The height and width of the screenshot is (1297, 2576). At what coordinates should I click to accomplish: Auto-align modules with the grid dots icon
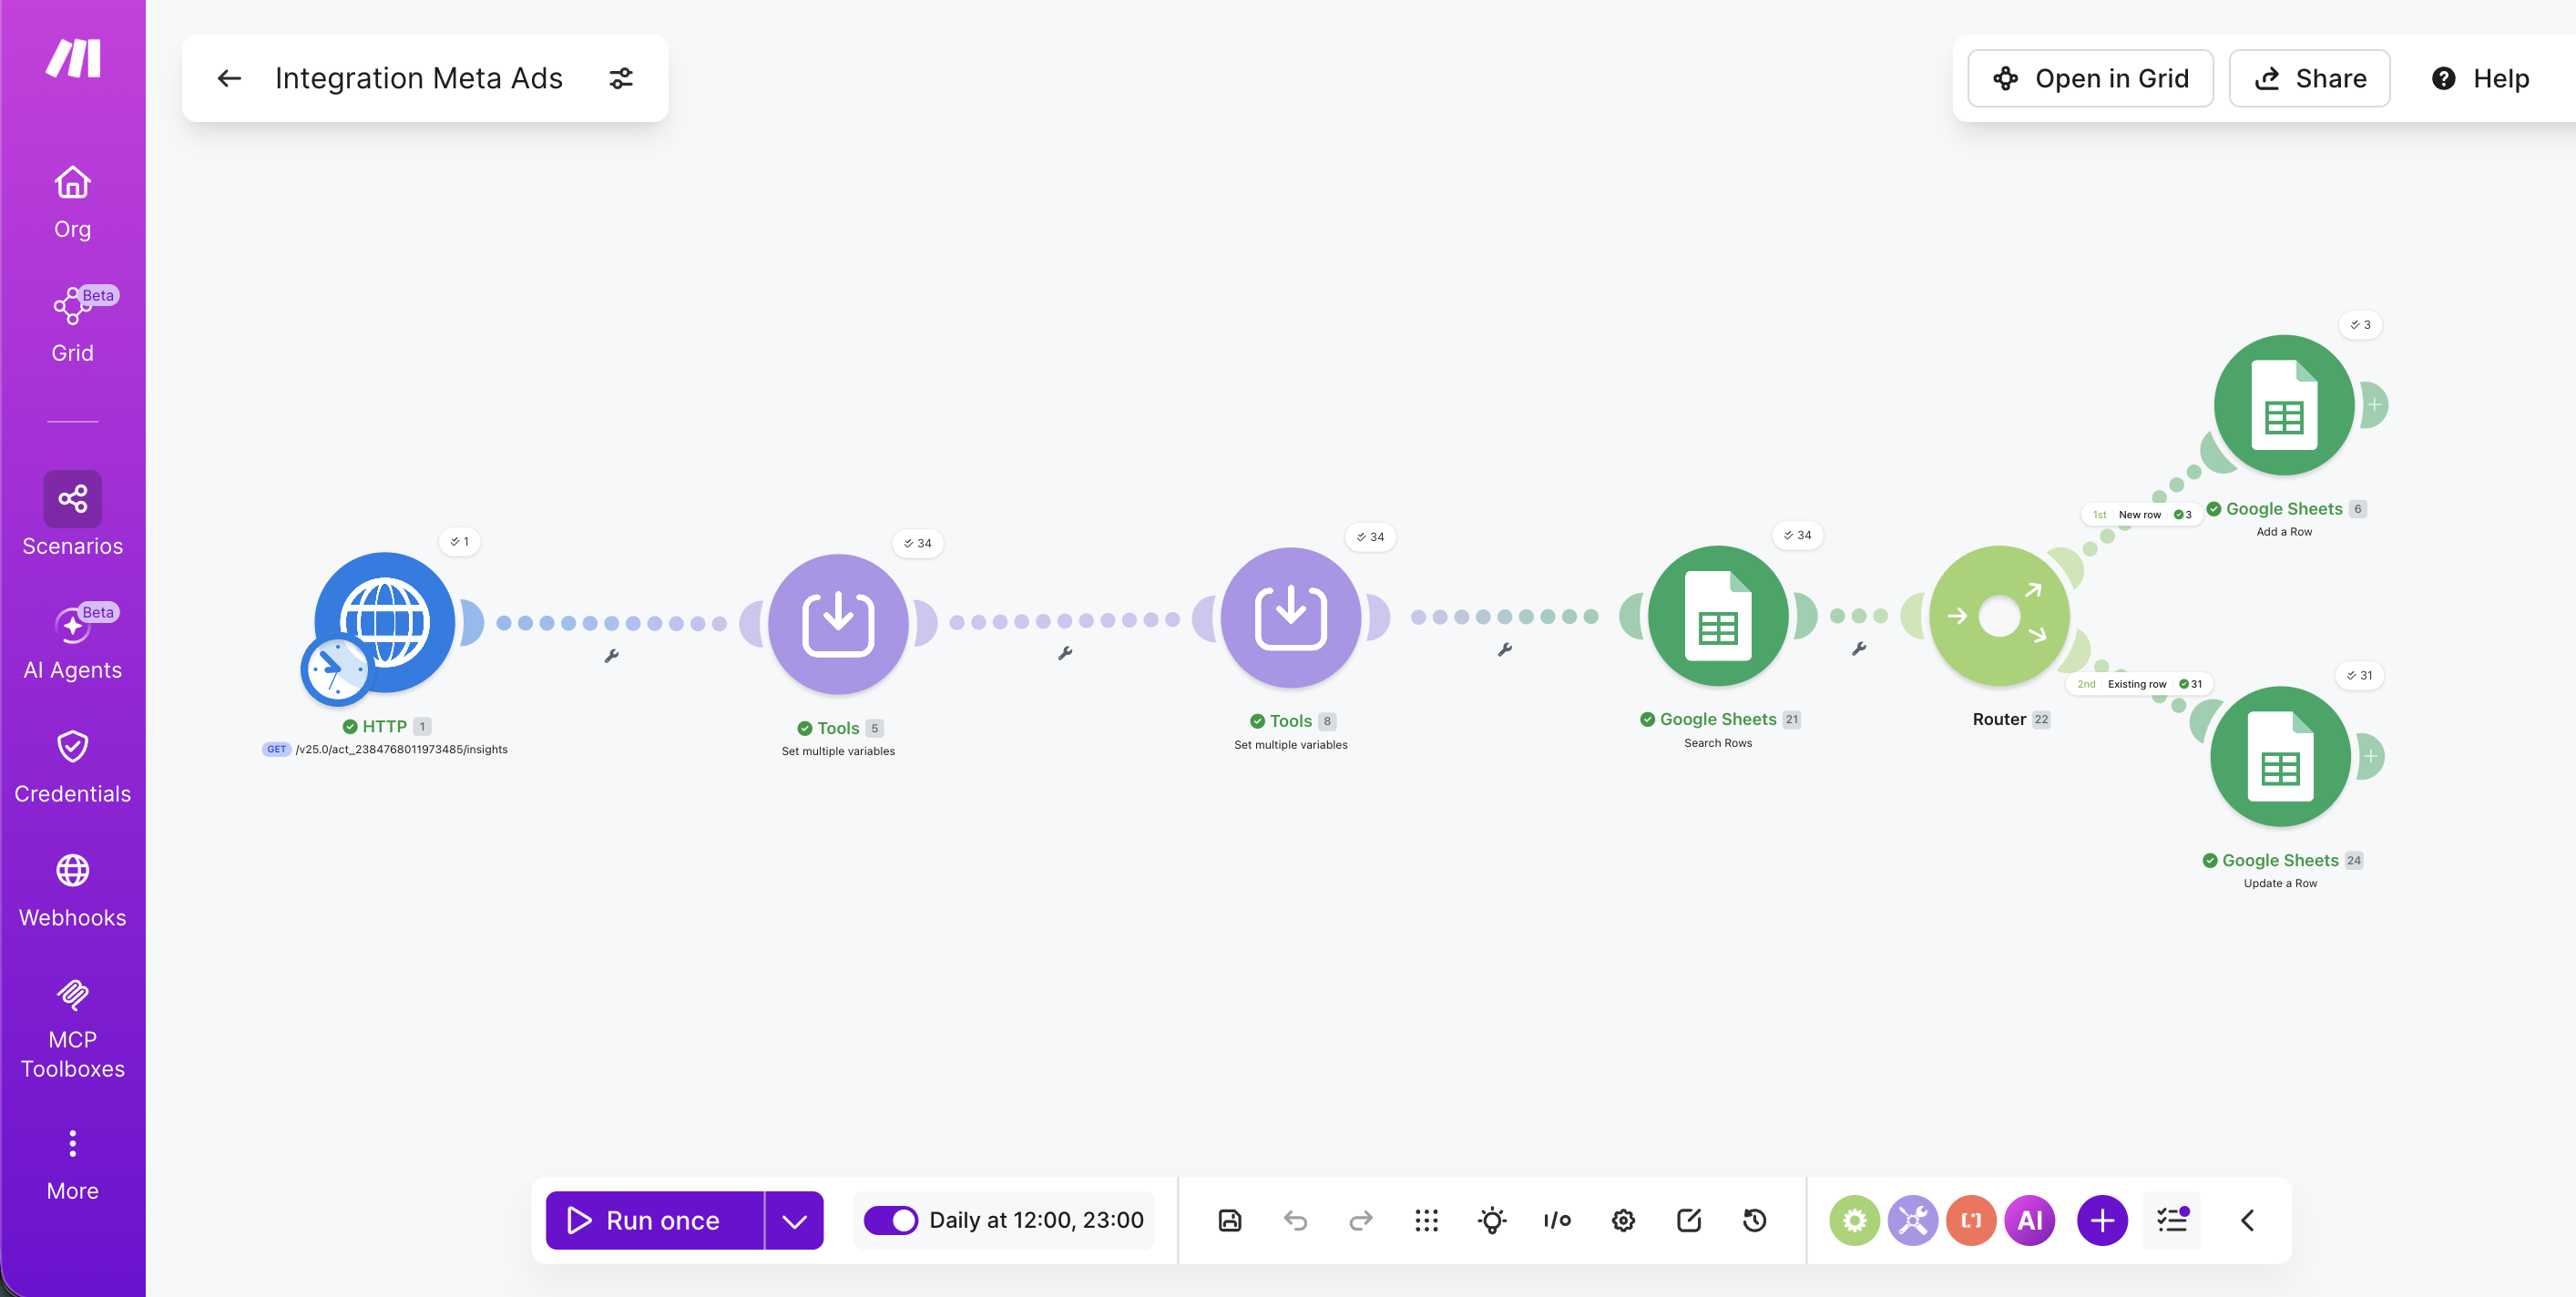pyautogui.click(x=1426, y=1219)
